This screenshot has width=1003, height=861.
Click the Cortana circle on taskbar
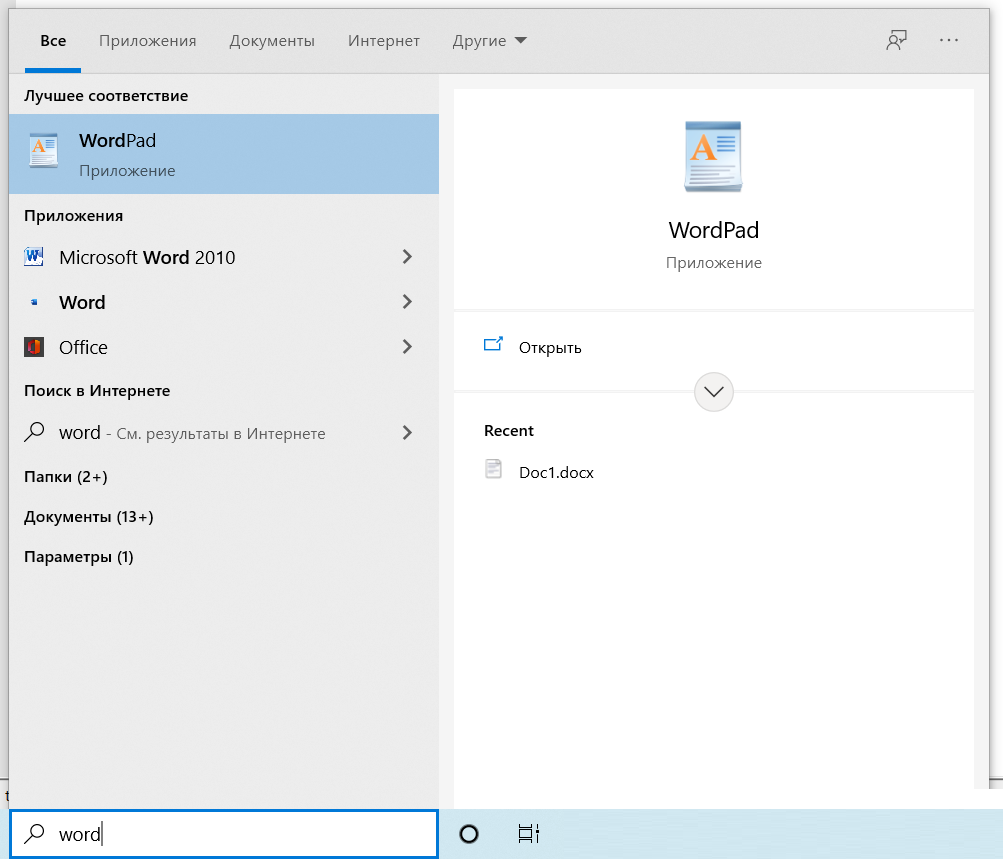coord(468,834)
